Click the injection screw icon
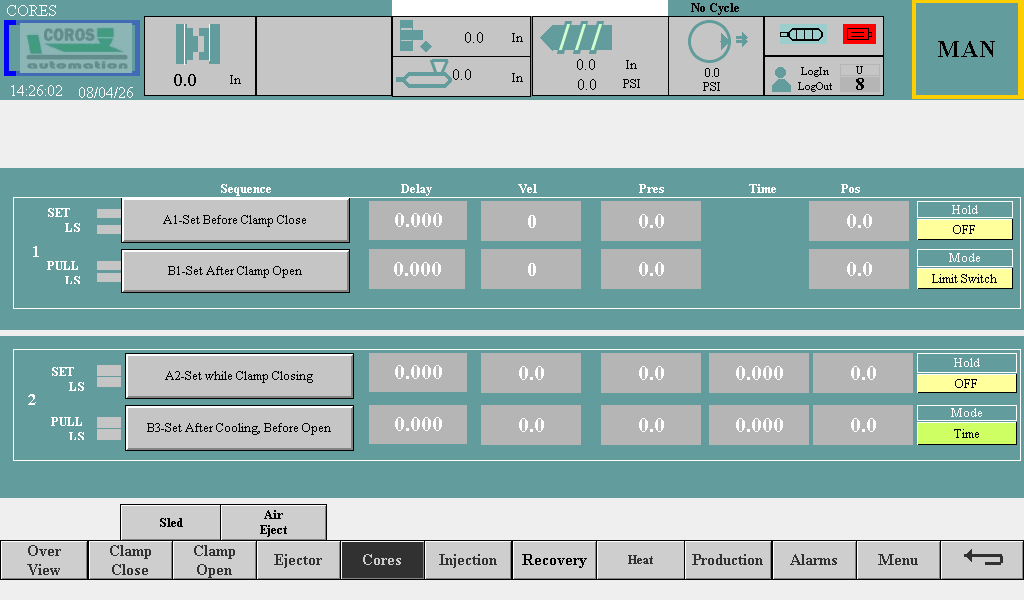1024x600 pixels. [574, 38]
